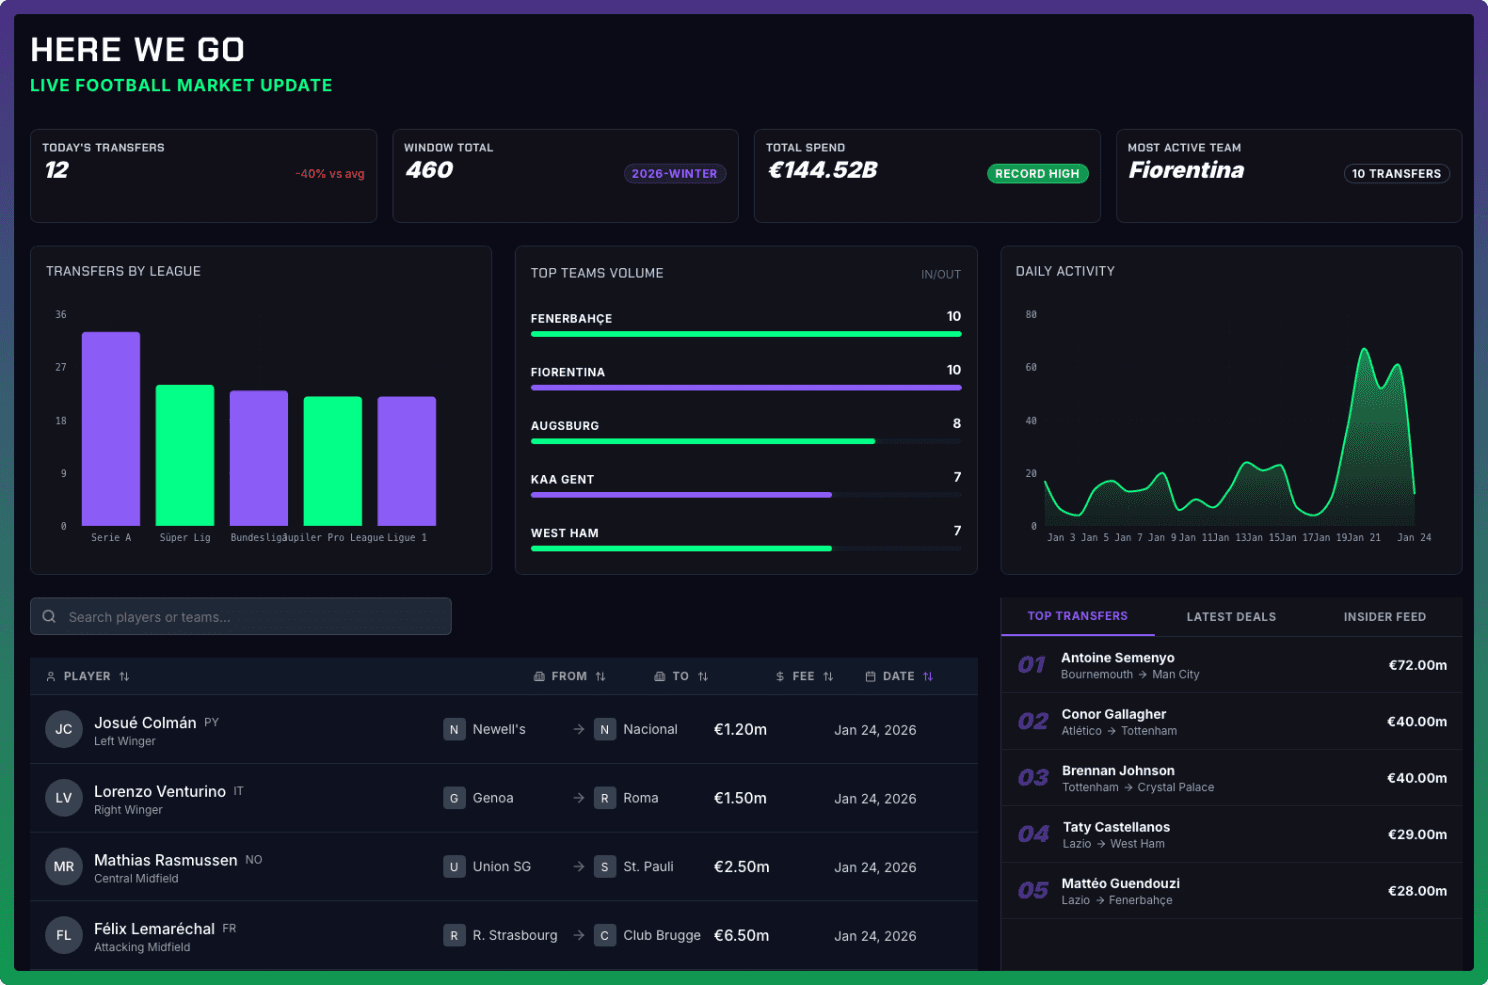The height and width of the screenshot is (985, 1488).
Task: Click the €144.52B total spend value
Action: point(822,171)
